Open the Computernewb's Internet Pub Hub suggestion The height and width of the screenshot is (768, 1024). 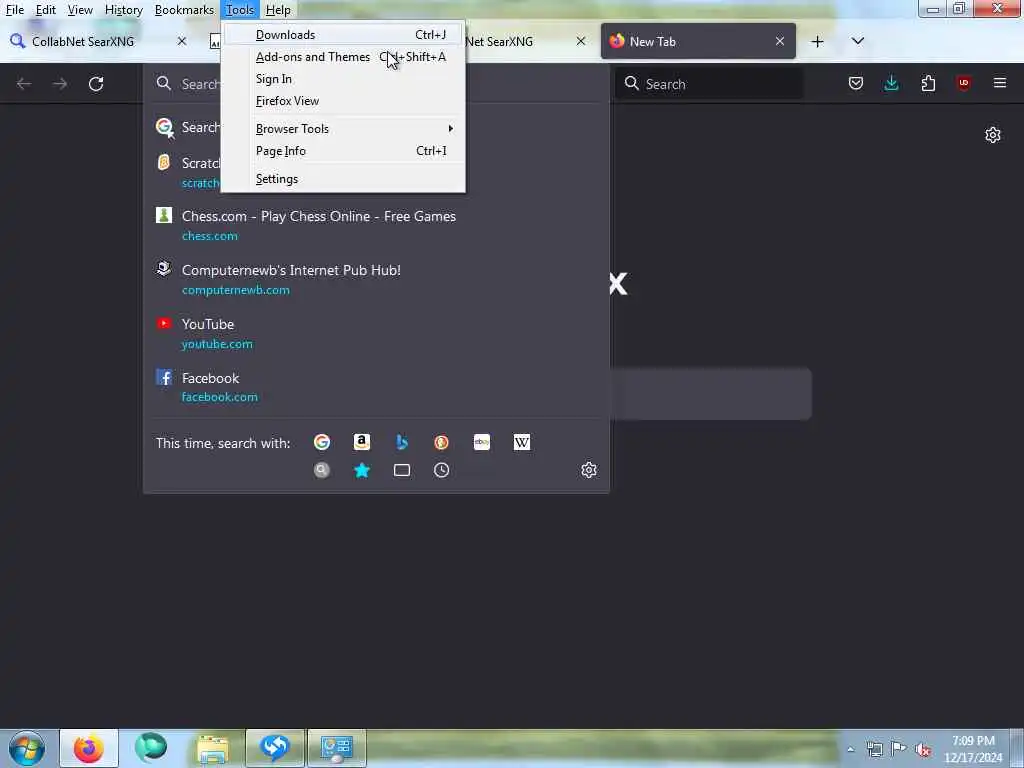[x=376, y=280]
